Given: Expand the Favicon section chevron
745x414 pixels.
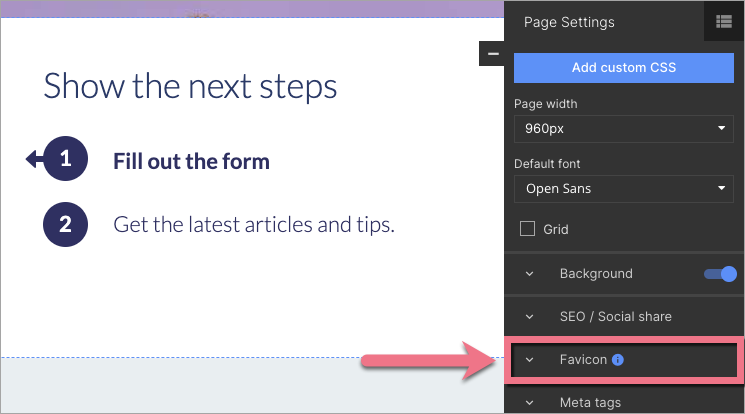Looking at the screenshot, I should (x=530, y=360).
